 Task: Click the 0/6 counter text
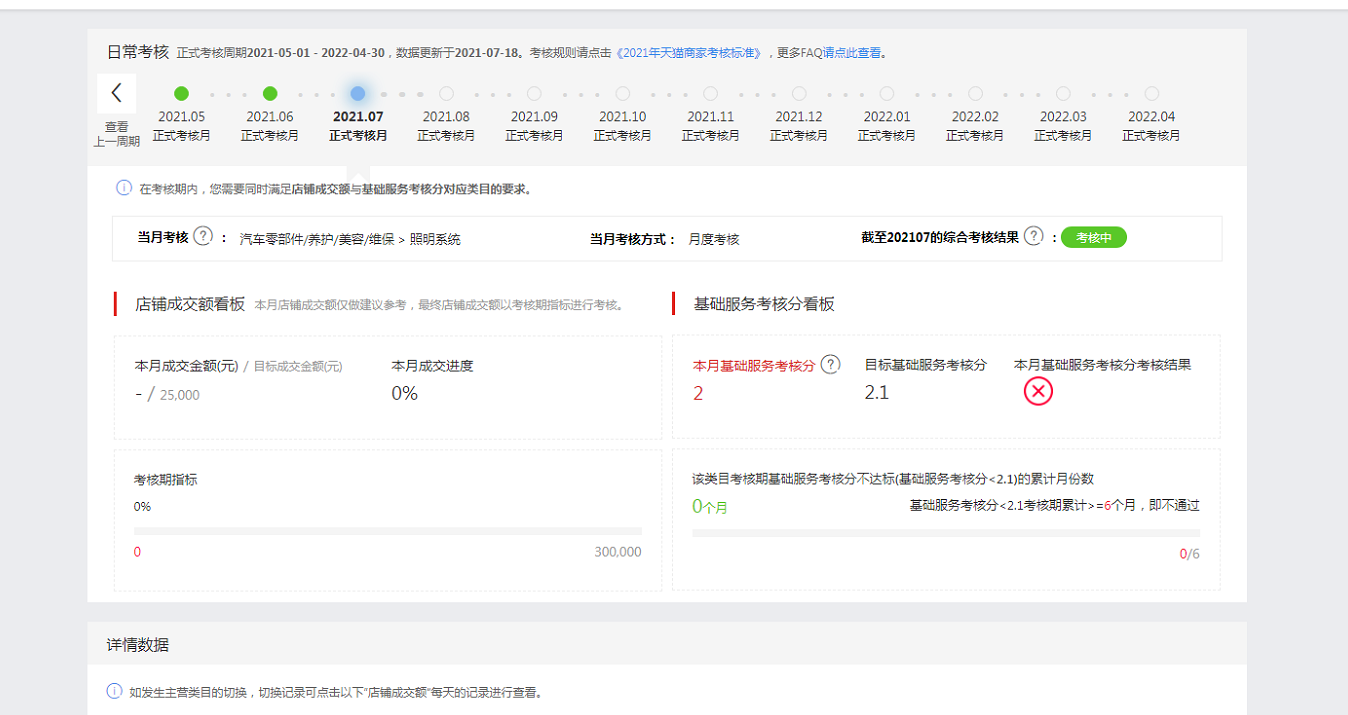click(x=1189, y=554)
